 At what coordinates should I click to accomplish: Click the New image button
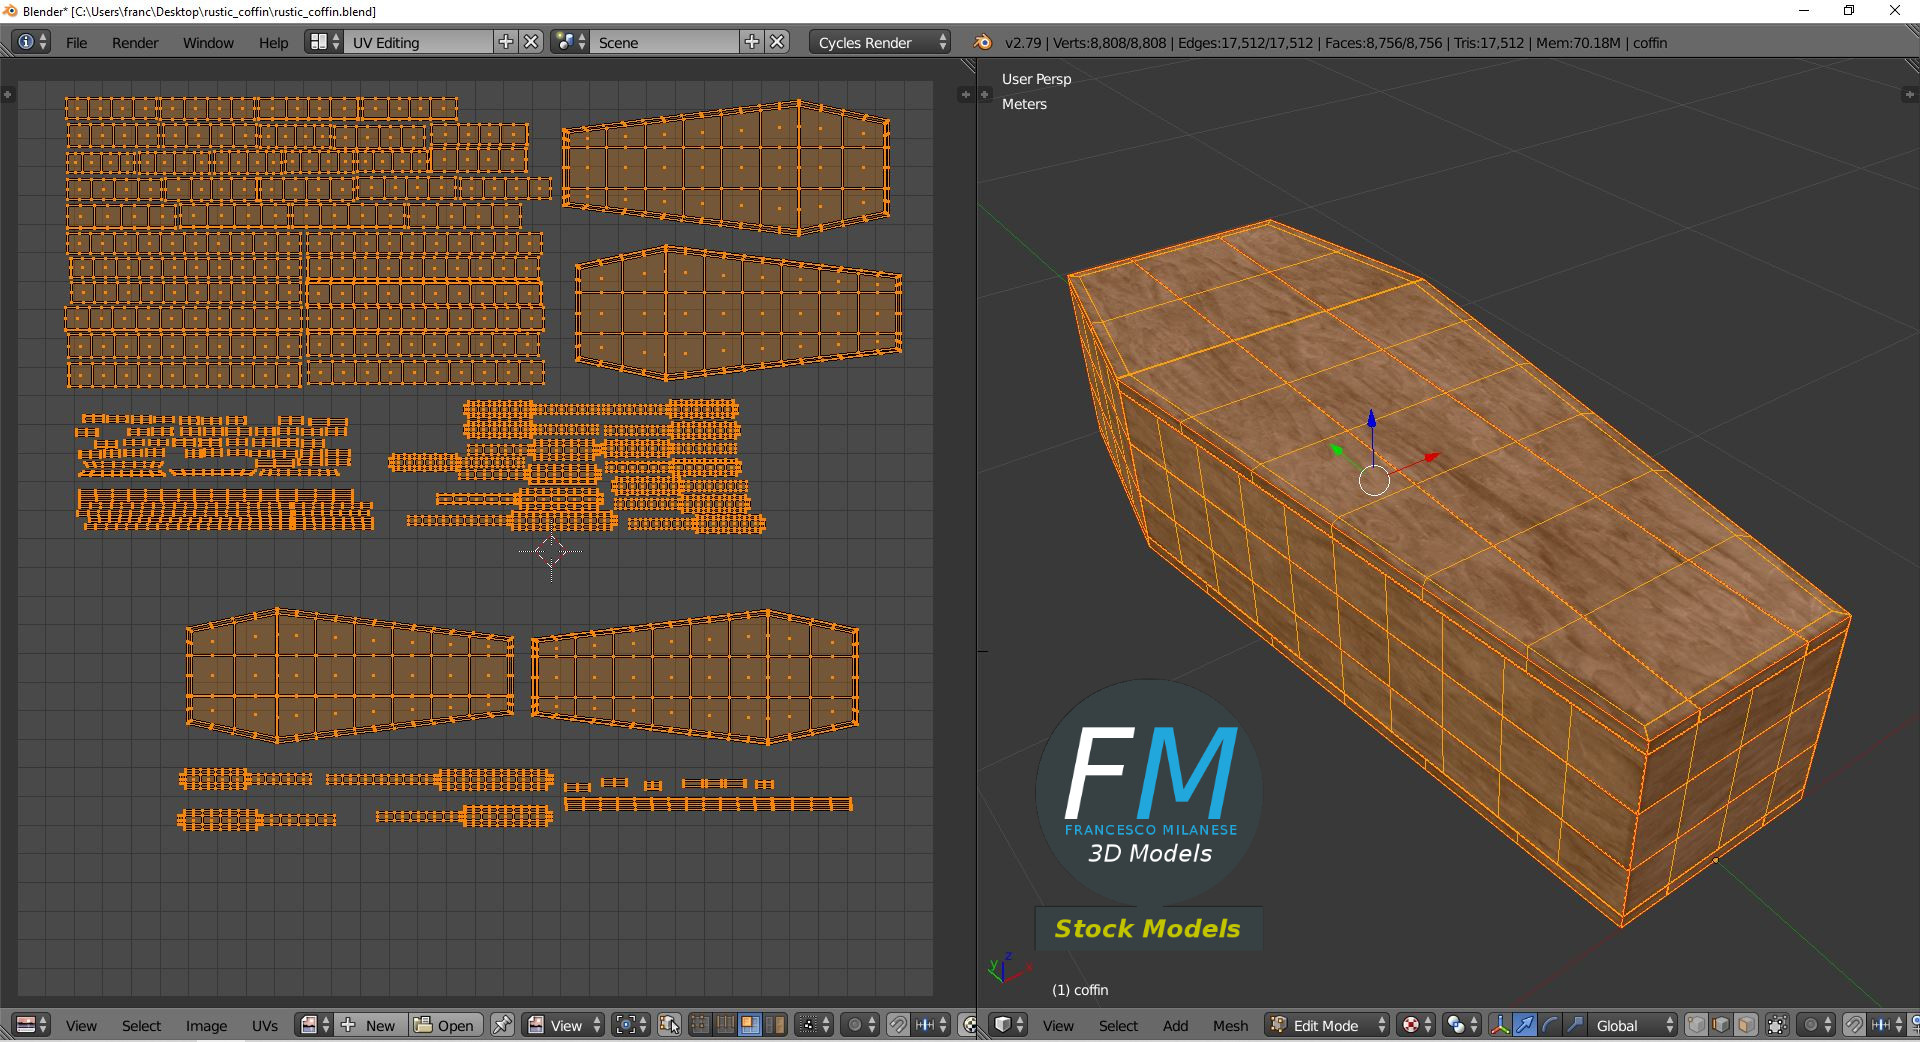tap(370, 1025)
